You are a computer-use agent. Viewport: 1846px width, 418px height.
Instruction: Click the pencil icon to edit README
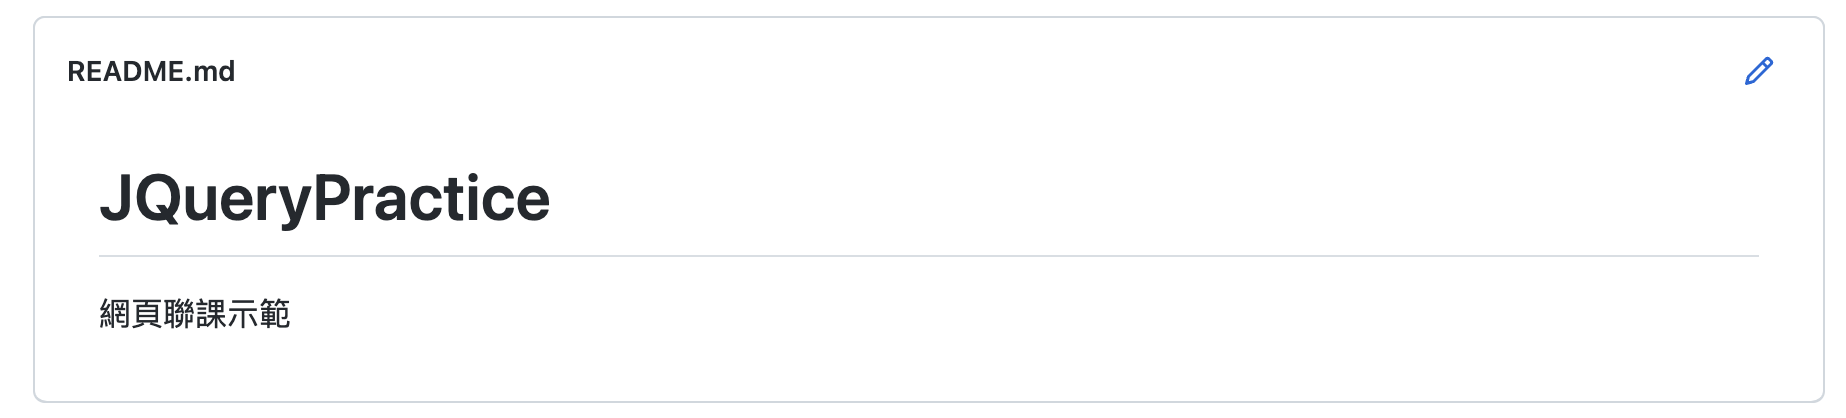[x=1759, y=71]
